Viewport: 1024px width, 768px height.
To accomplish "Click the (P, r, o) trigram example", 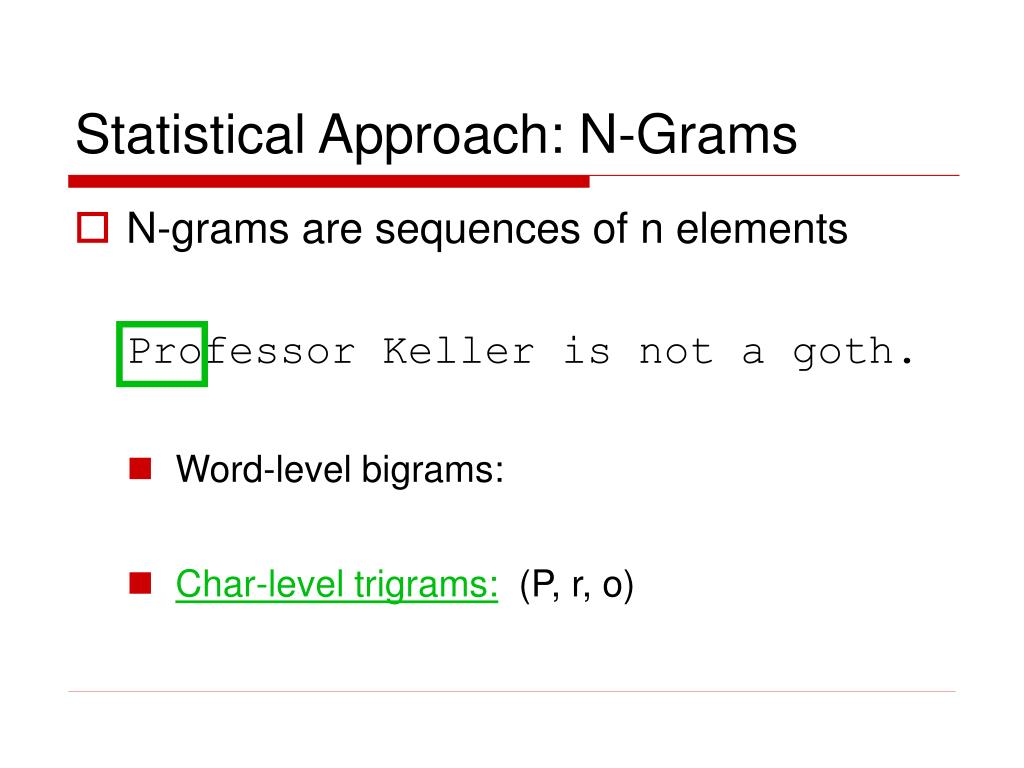I will 577,584.
